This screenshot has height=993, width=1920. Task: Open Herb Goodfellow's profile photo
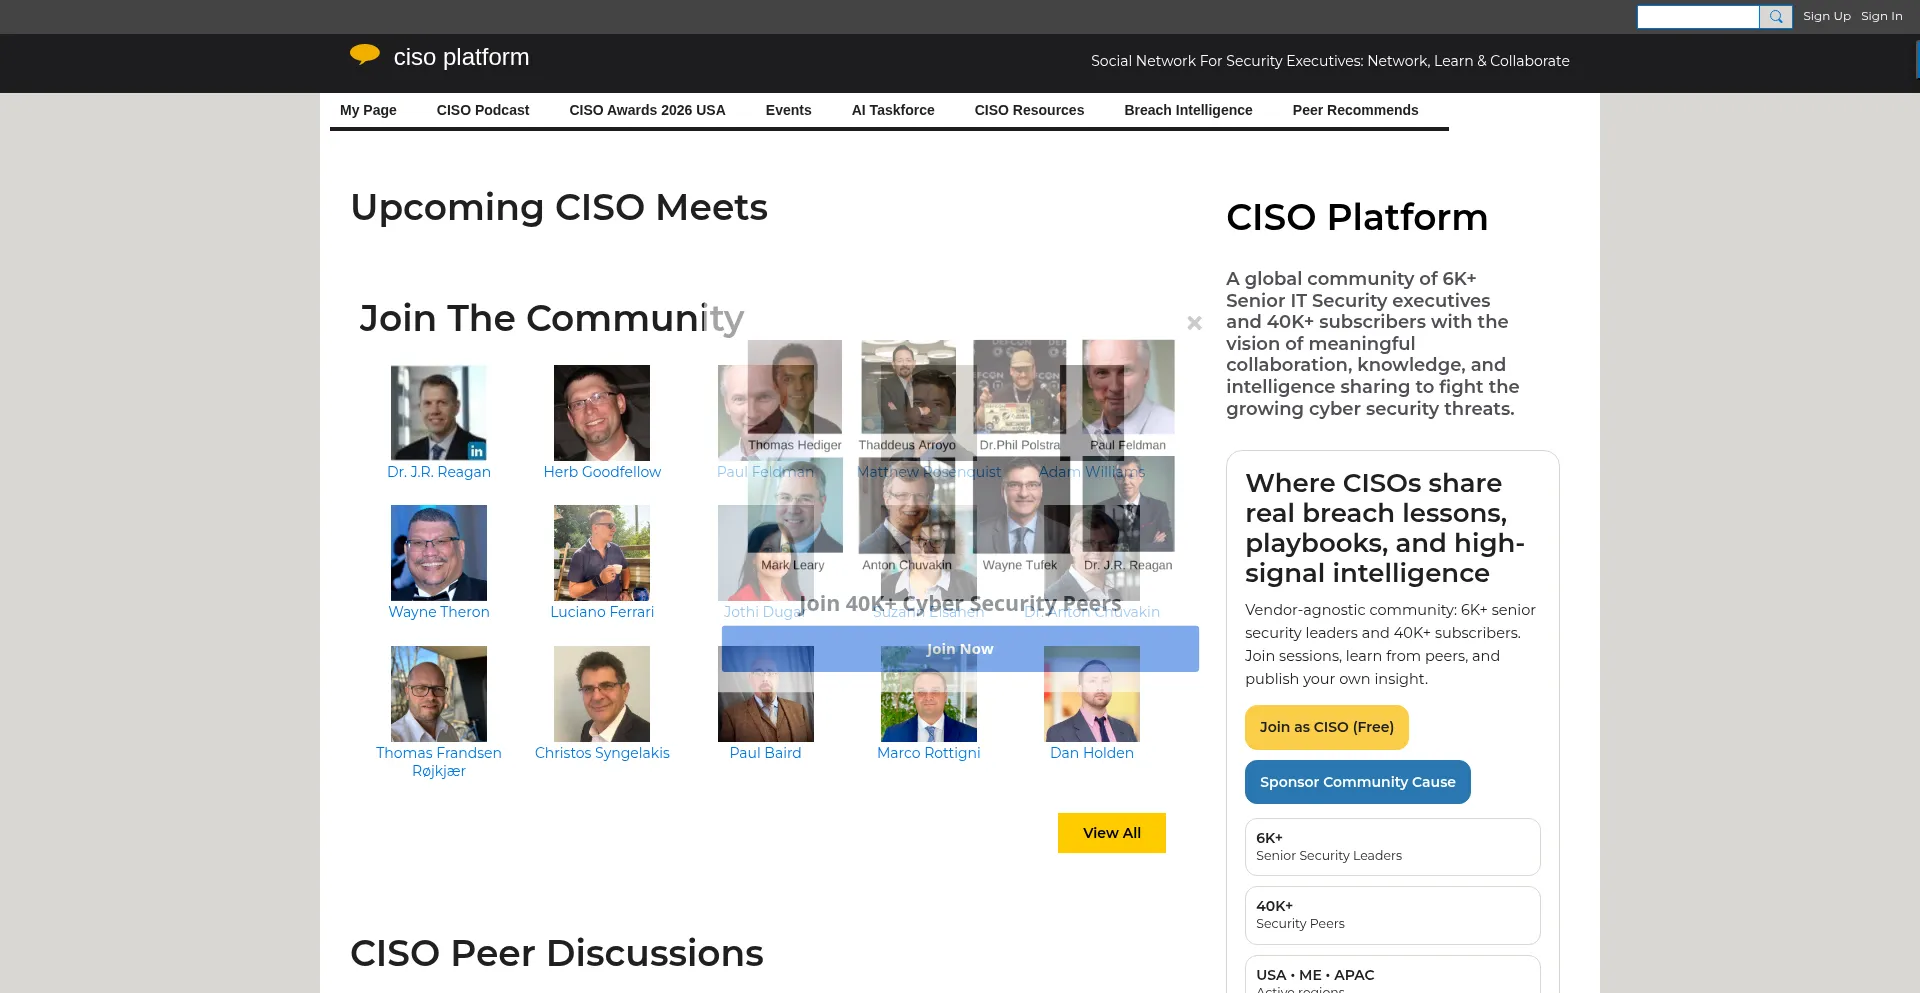602,412
